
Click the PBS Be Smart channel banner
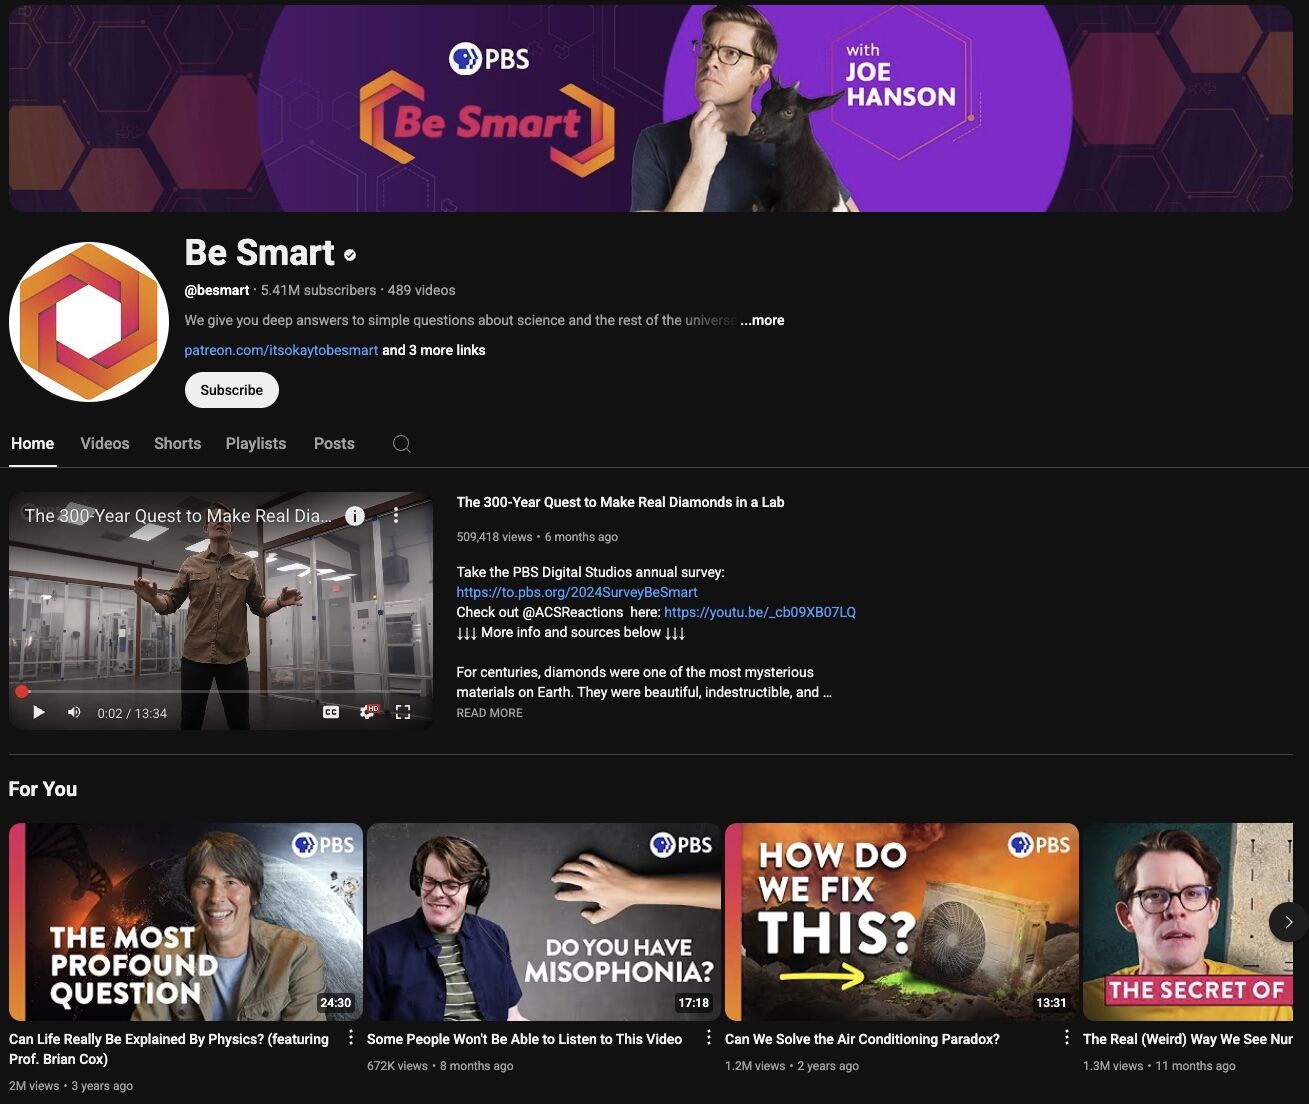651,108
